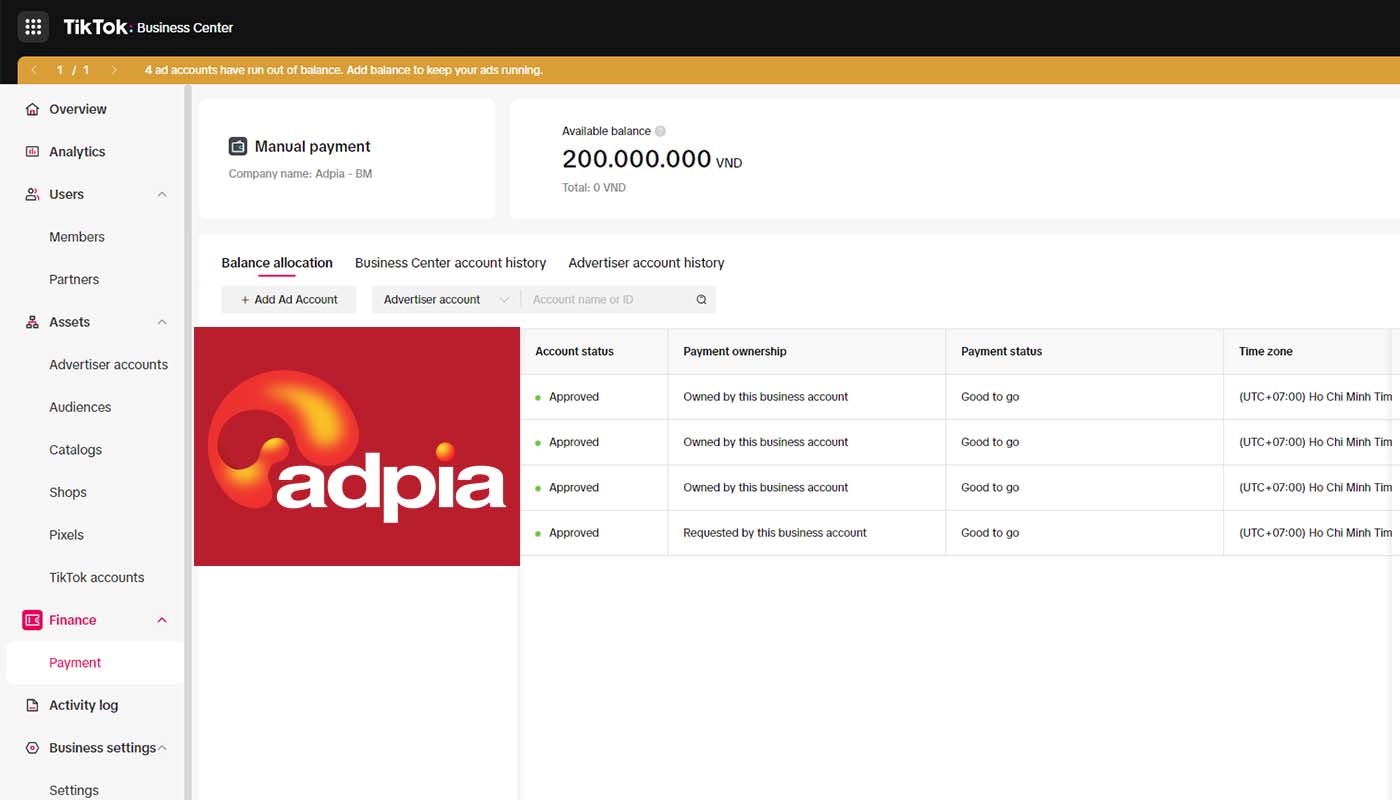The height and width of the screenshot is (800, 1400).
Task: Click the 1 / 1 banner page indicator
Action: [x=73, y=70]
